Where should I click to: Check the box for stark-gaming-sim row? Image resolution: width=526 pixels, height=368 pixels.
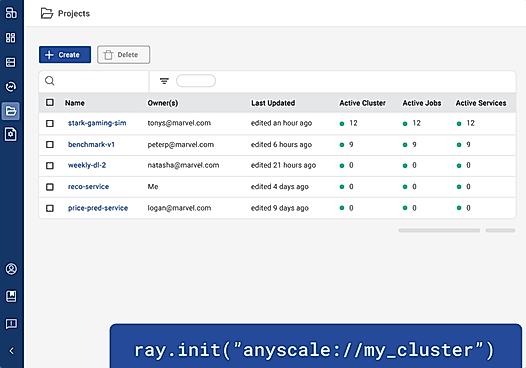tap(50, 123)
